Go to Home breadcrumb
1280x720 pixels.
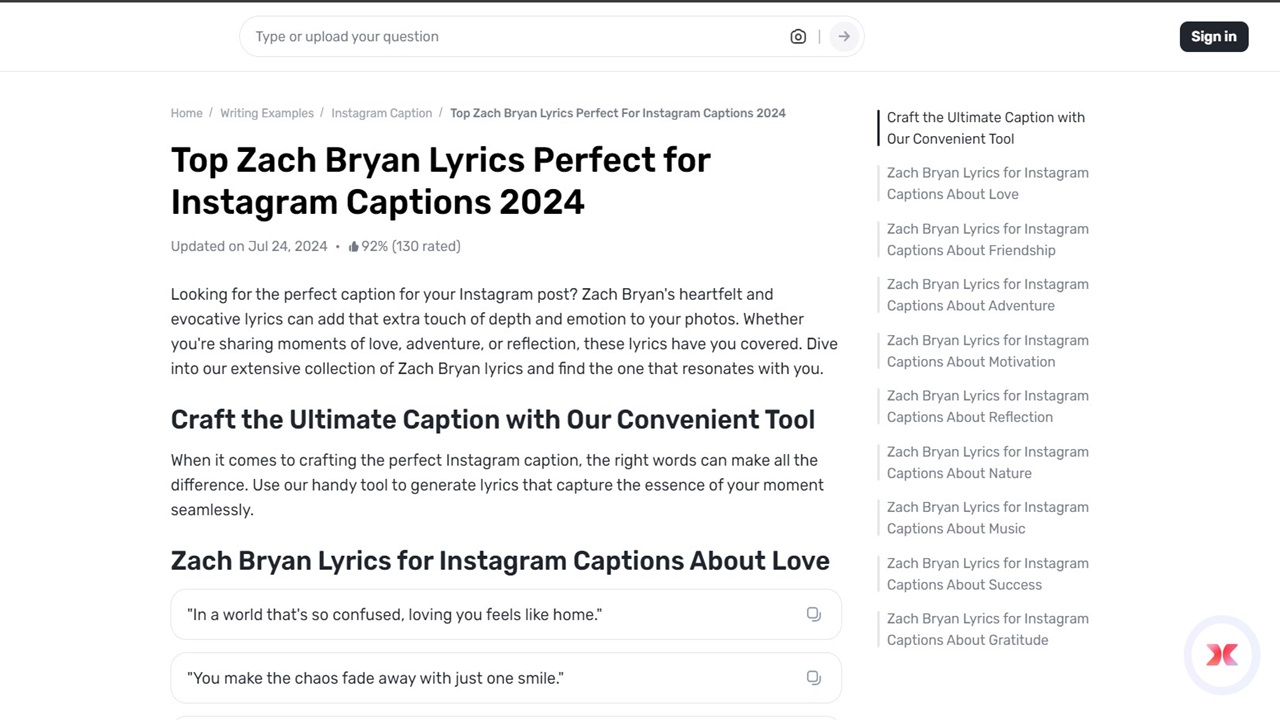[x=186, y=113]
